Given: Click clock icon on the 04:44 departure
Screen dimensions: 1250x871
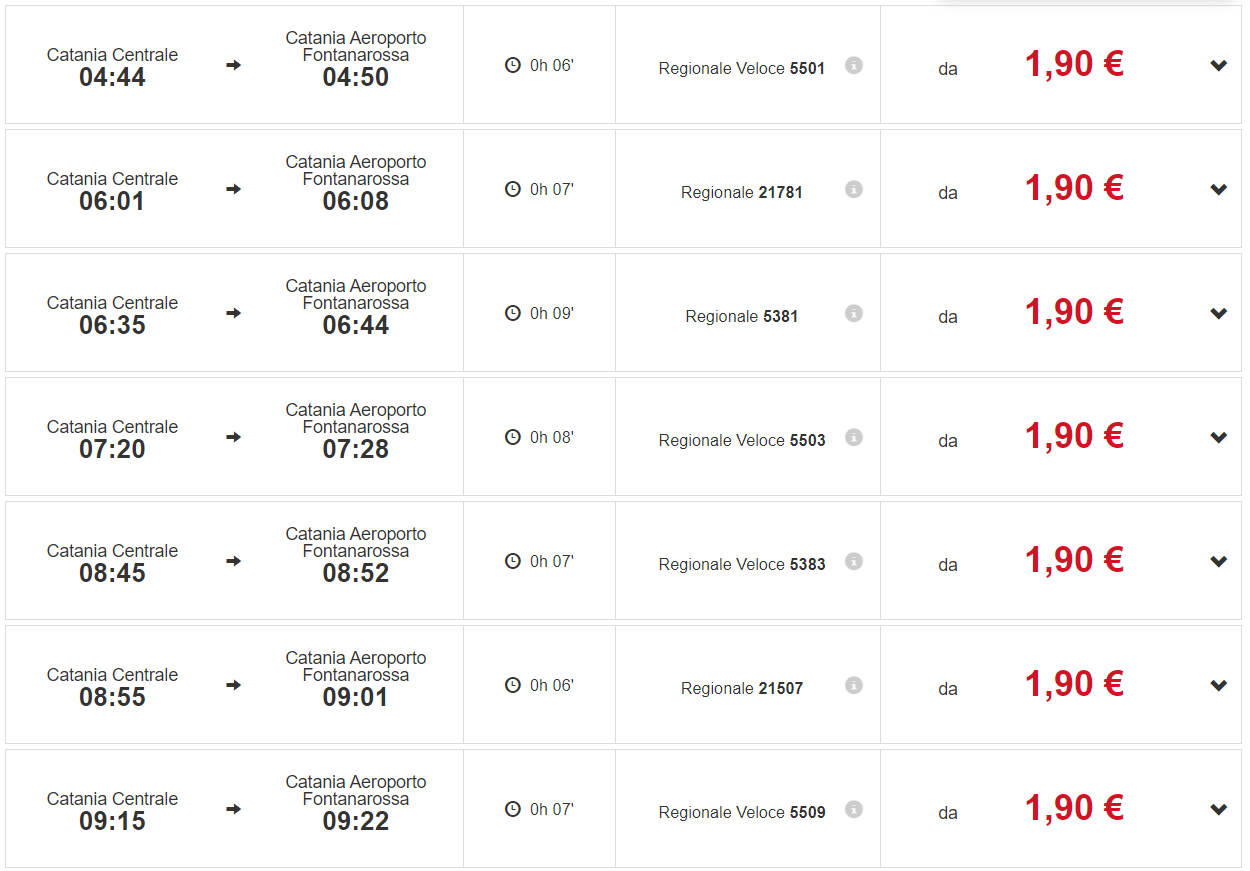Looking at the screenshot, I should [513, 65].
